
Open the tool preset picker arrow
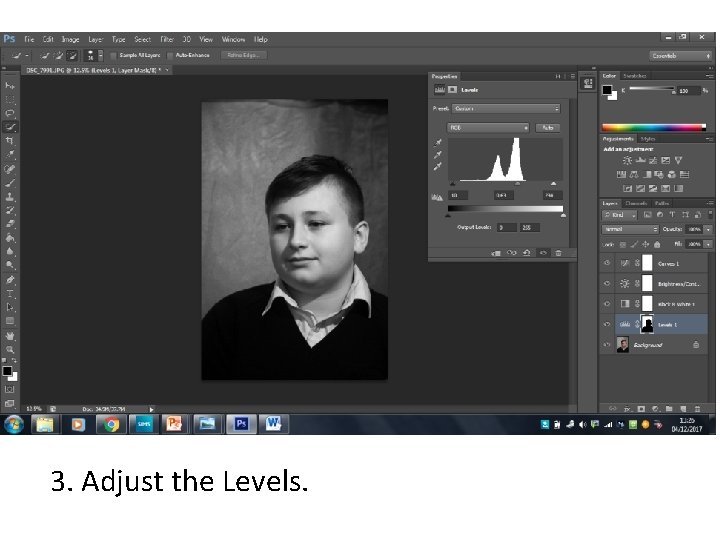click(x=27, y=56)
